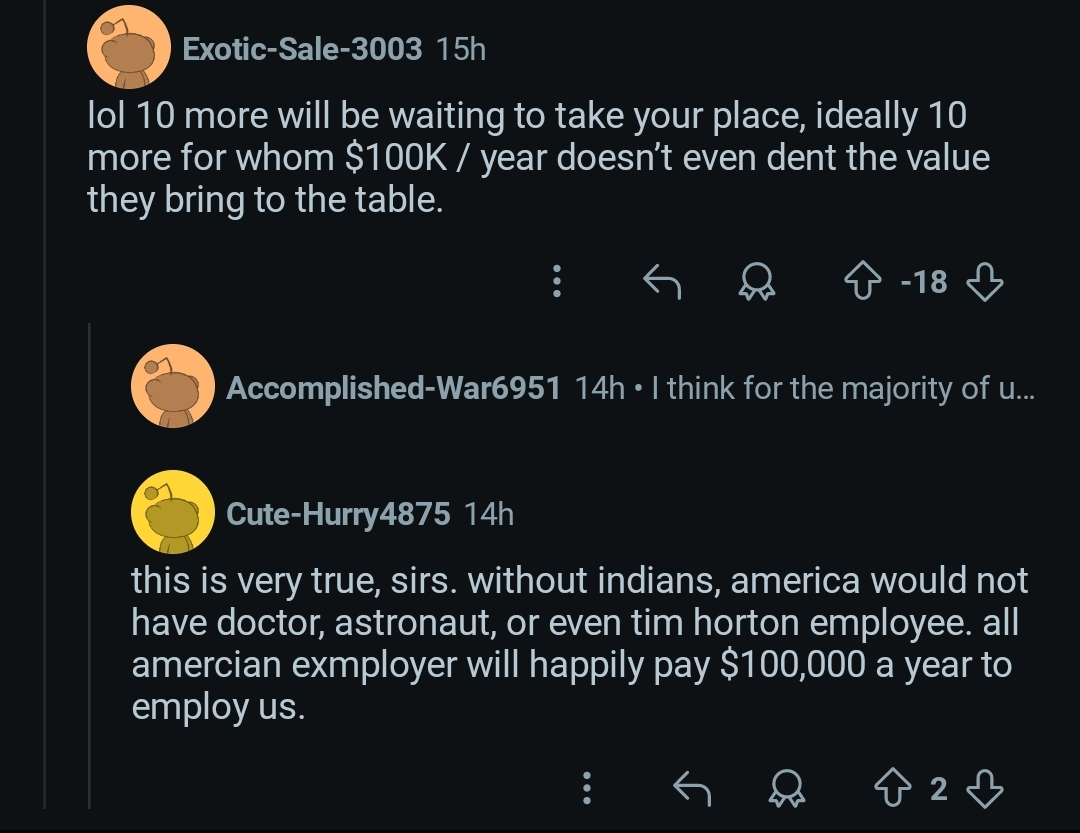Reply to Exotic-Sale-3003's comment
The width and height of the screenshot is (1080, 833).
[x=661, y=283]
